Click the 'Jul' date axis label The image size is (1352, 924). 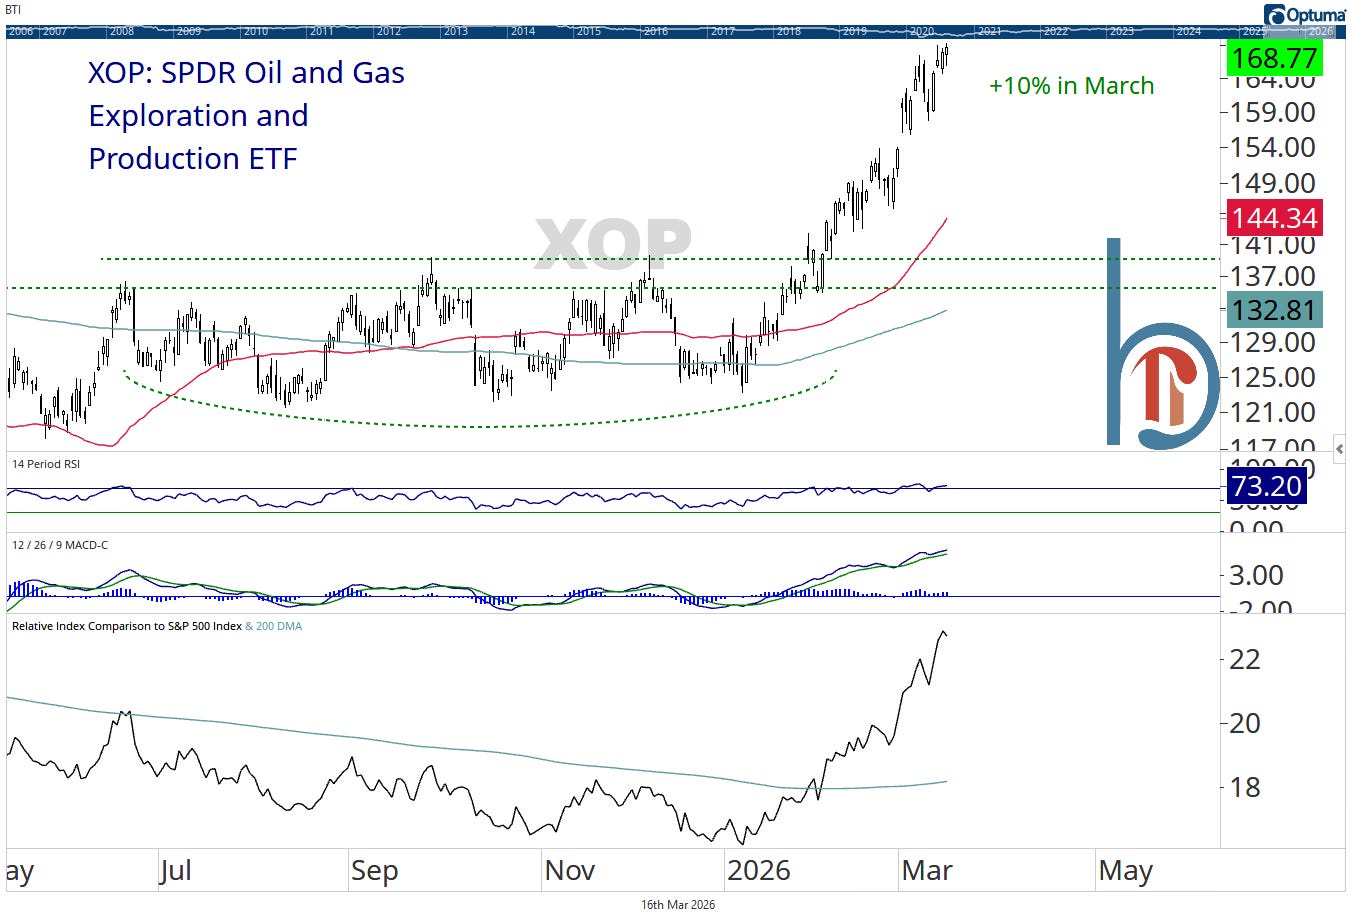(175, 870)
